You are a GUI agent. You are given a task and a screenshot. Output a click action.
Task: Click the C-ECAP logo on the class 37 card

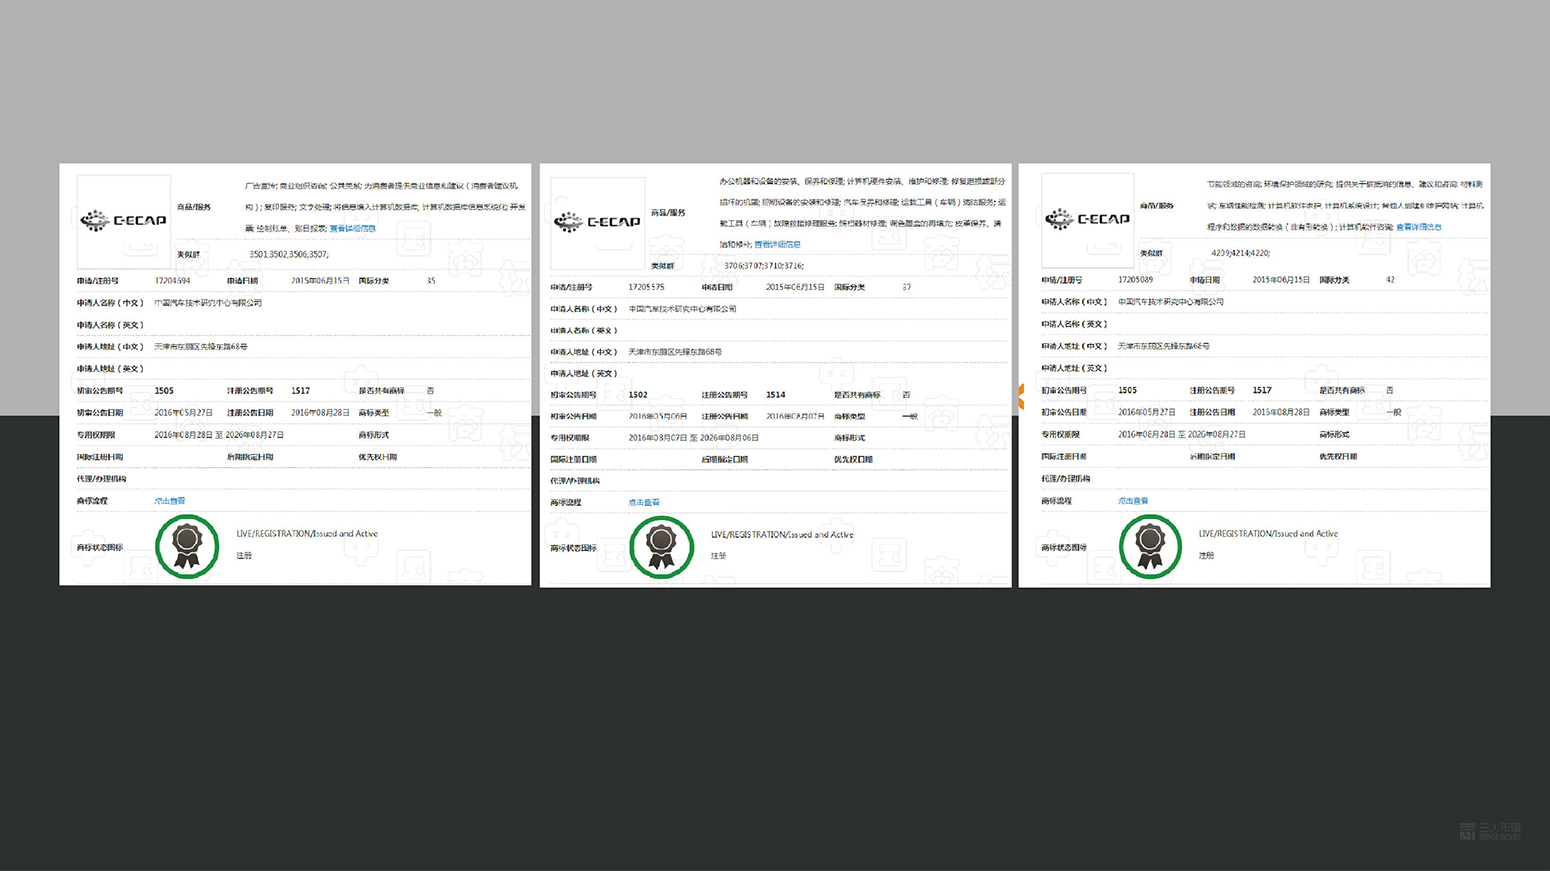[597, 222]
